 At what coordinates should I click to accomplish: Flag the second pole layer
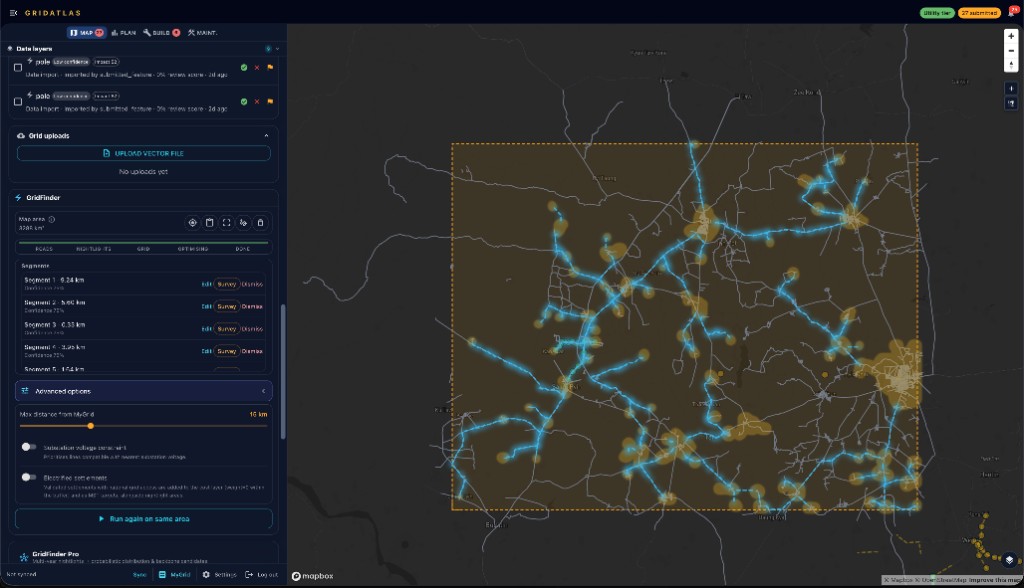click(x=270, y=101)
